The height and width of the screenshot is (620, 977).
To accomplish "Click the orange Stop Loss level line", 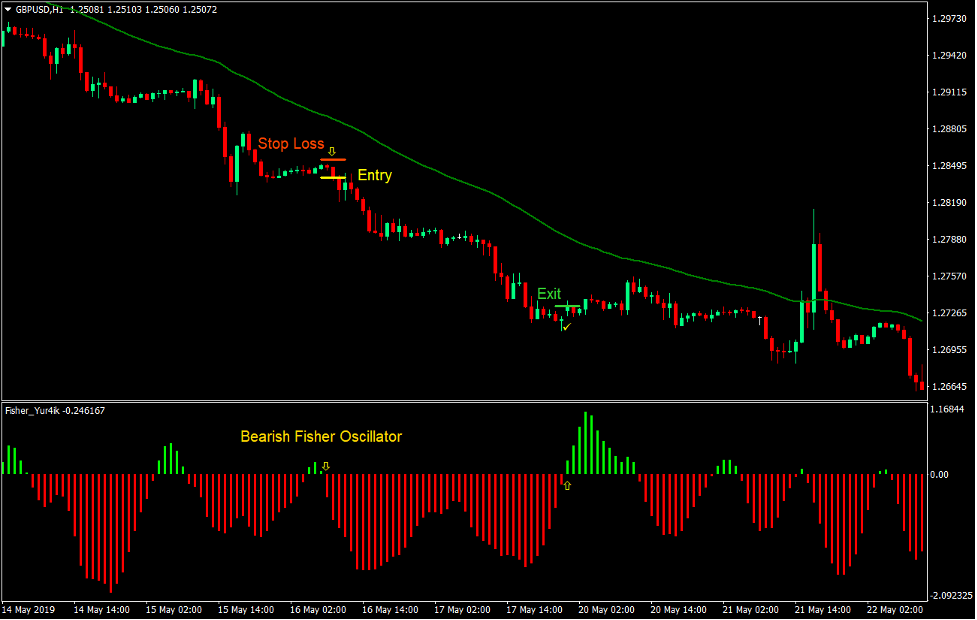I will [333, 160].
